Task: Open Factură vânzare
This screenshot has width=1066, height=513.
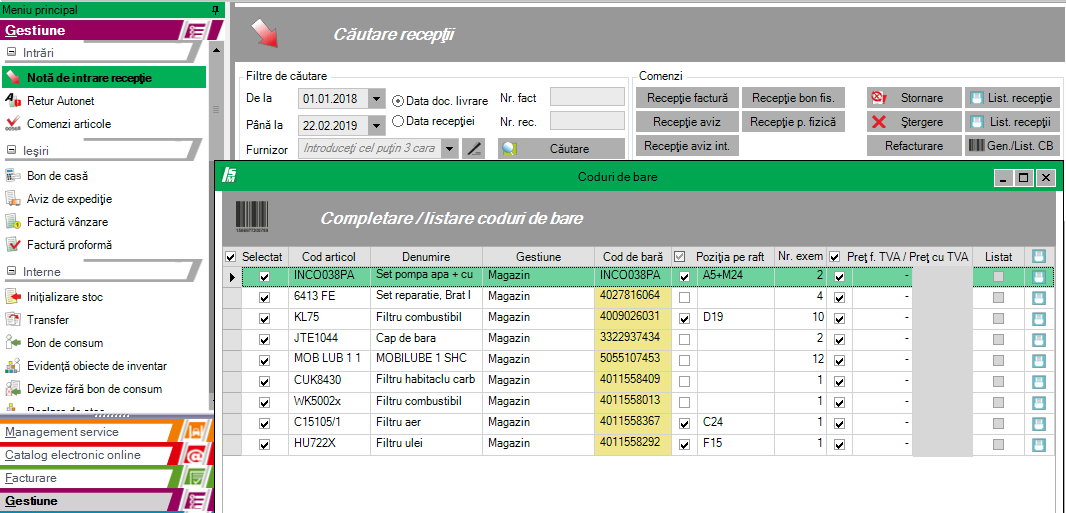Action: [67, 222]
